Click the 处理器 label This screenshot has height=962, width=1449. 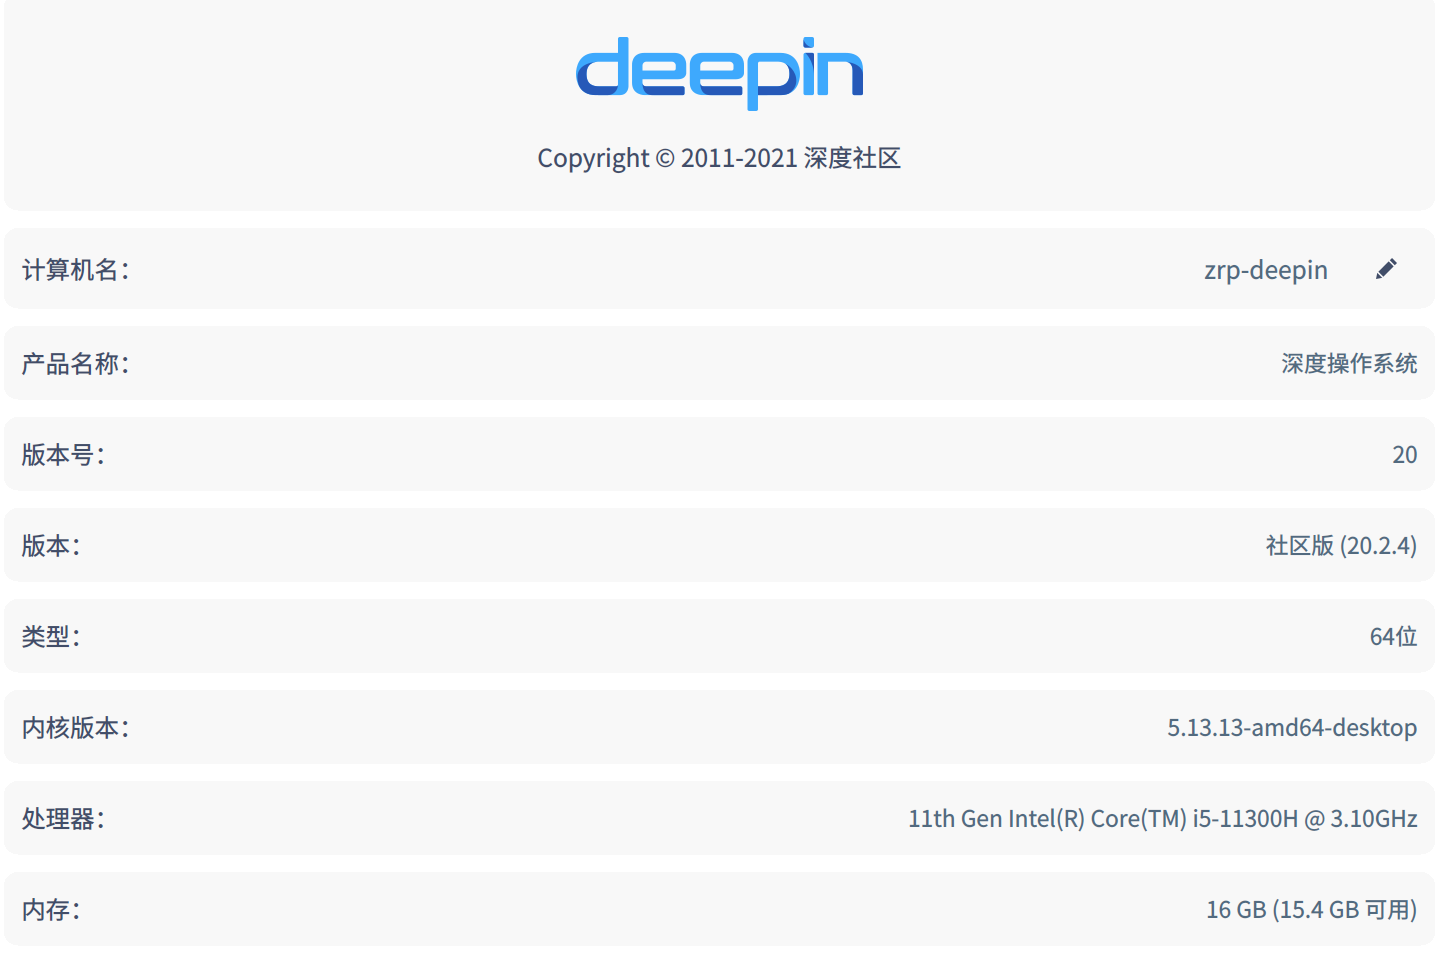[x=64, y=818]
